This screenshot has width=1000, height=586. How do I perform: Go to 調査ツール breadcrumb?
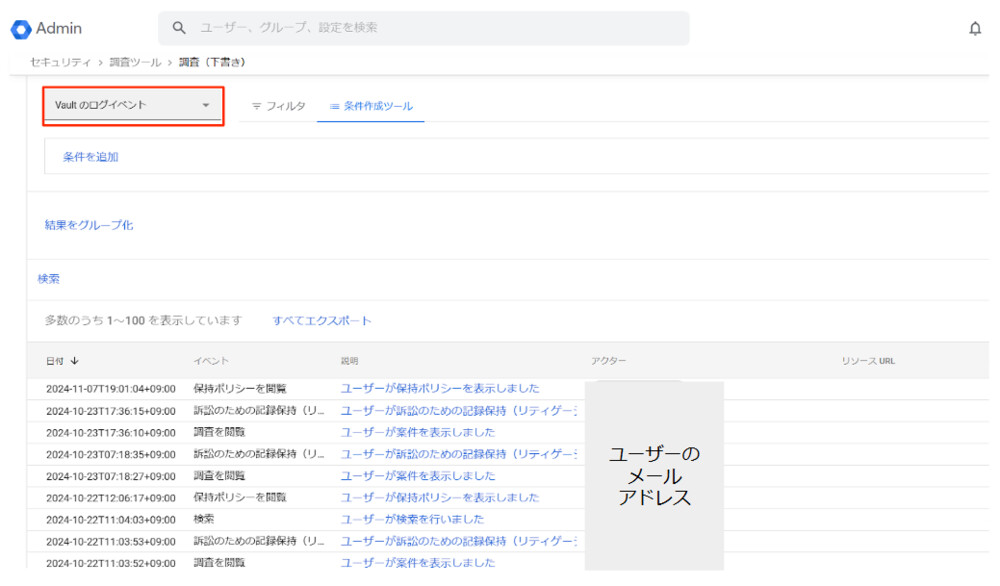click(135, 62)
